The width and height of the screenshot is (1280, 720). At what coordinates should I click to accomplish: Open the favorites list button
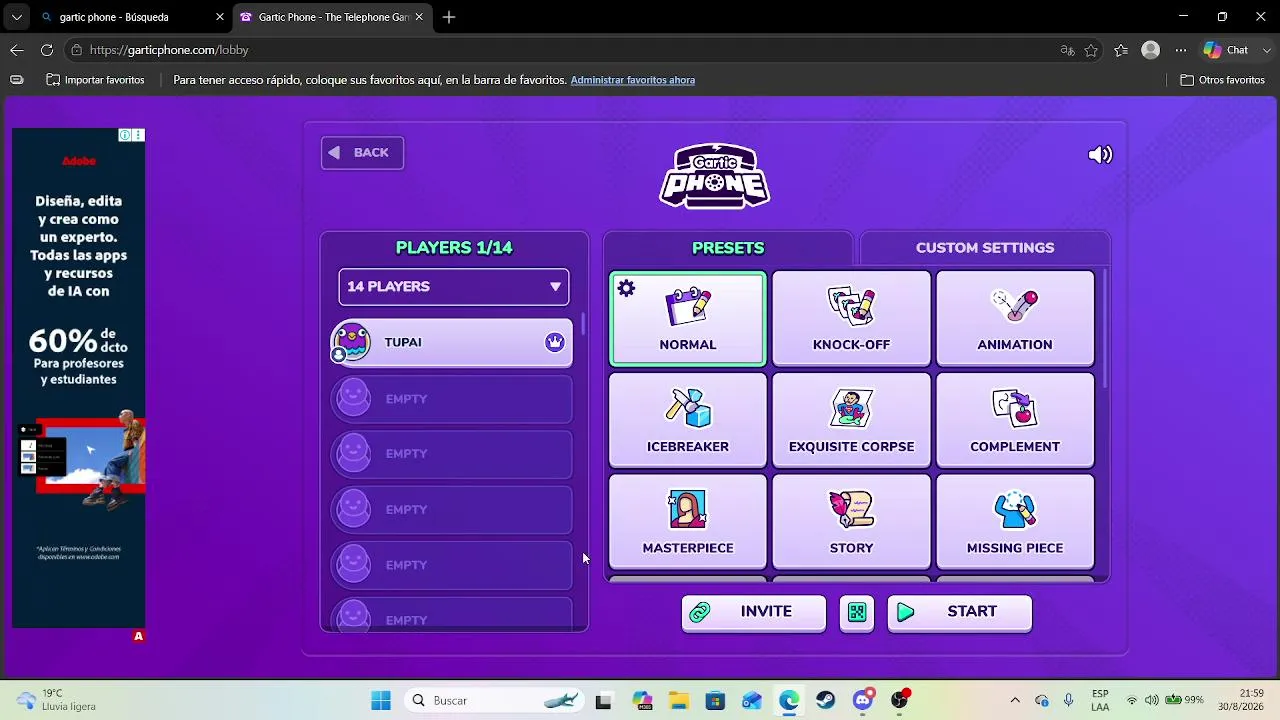pyautogui.click(x=1121, y=50)
